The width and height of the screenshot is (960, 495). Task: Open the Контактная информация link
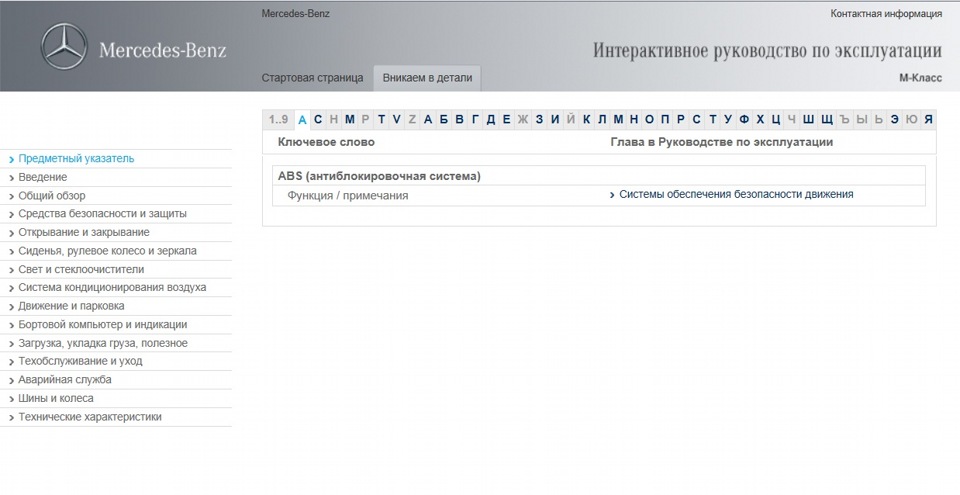(886, 13)
